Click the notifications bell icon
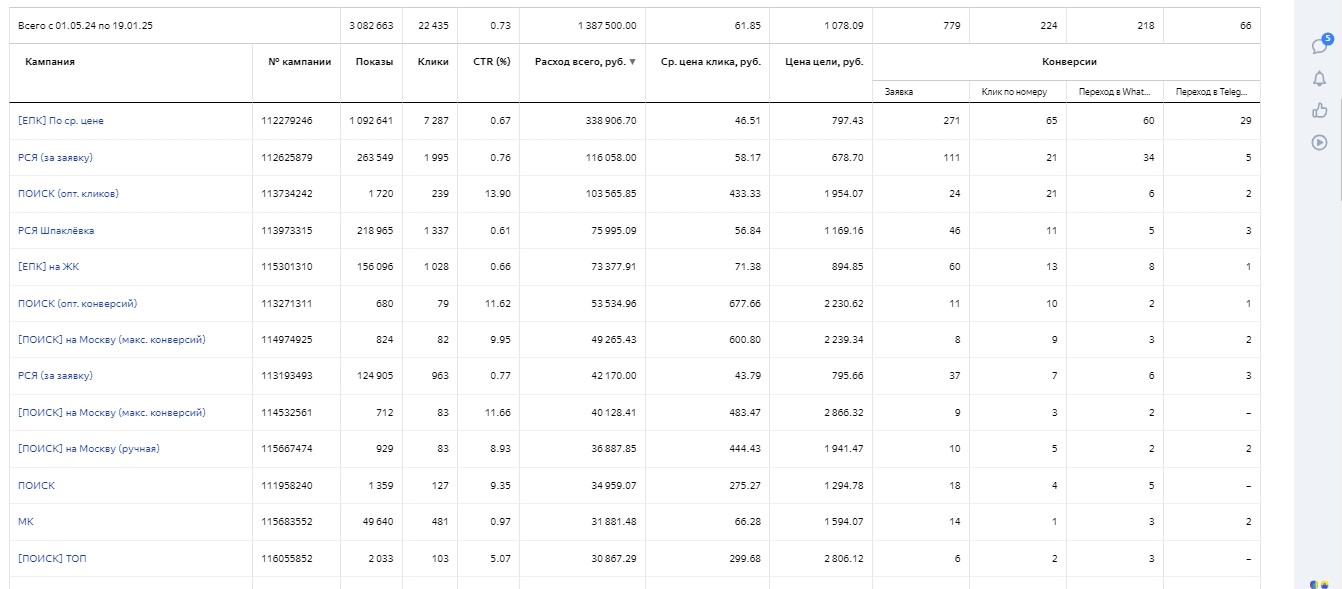This screenshot has width=1342, height=589. coord(1319,79)
